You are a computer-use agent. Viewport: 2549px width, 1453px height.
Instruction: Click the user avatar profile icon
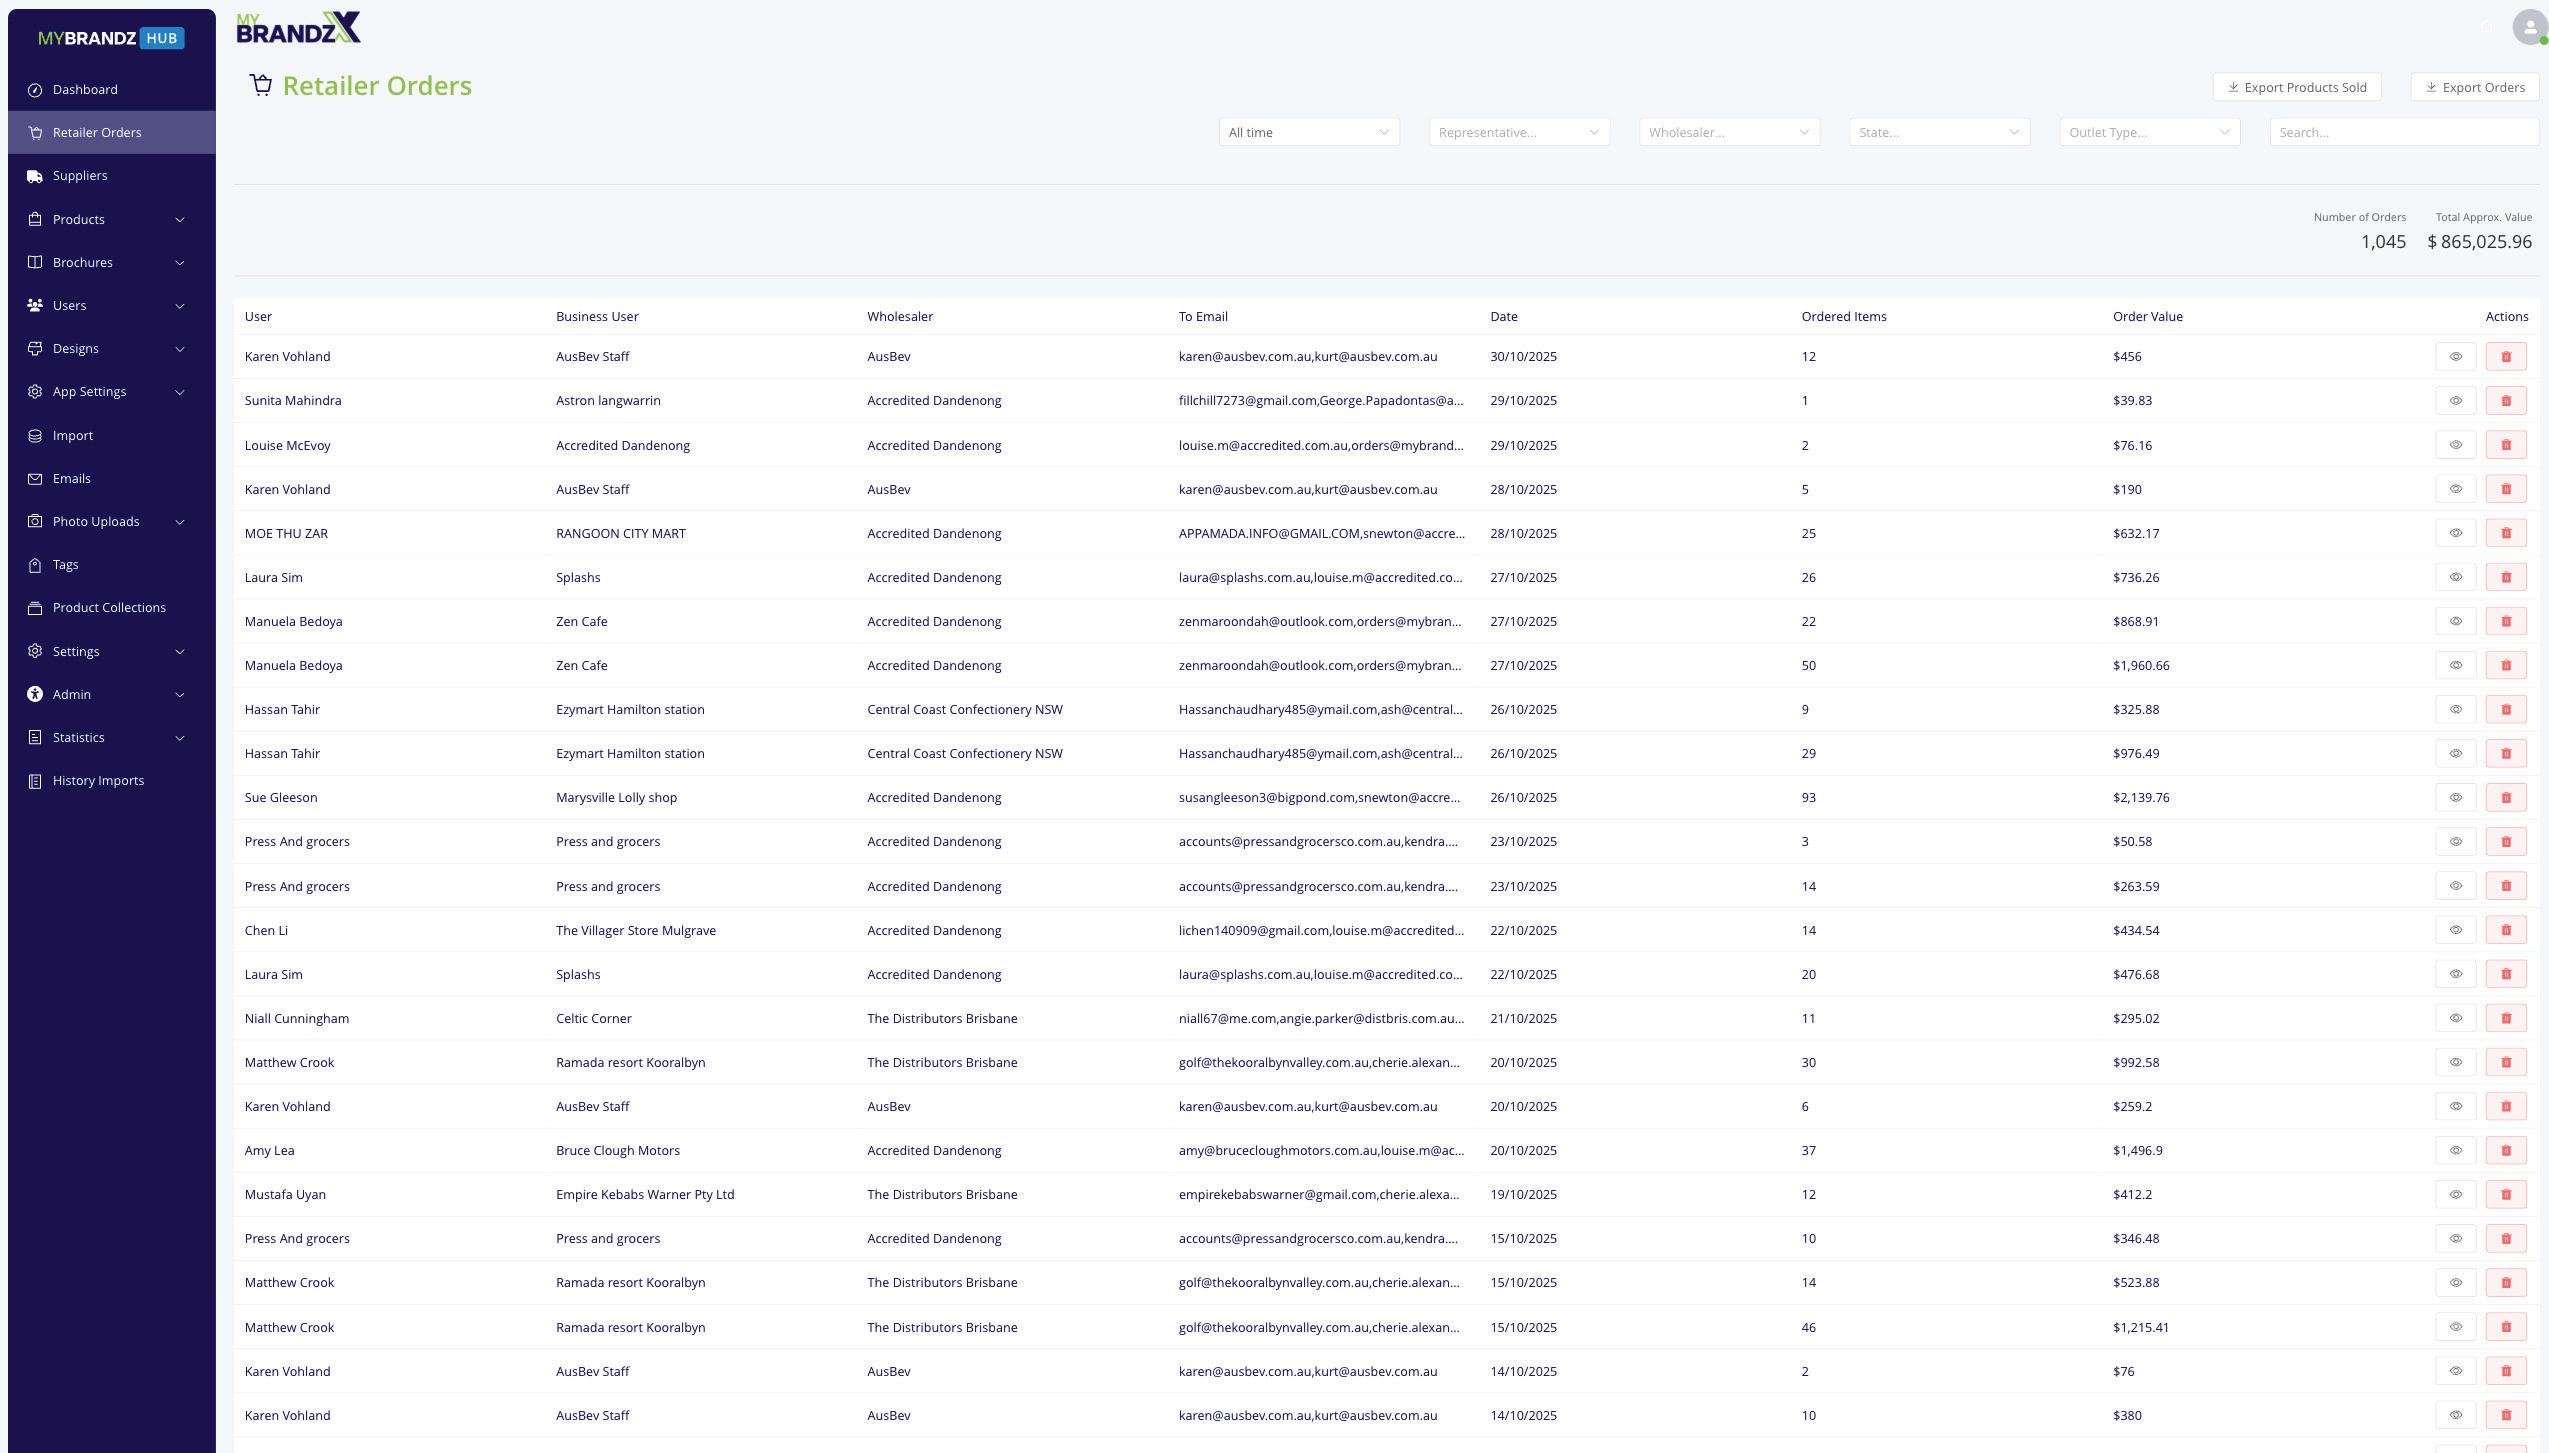2529,27
